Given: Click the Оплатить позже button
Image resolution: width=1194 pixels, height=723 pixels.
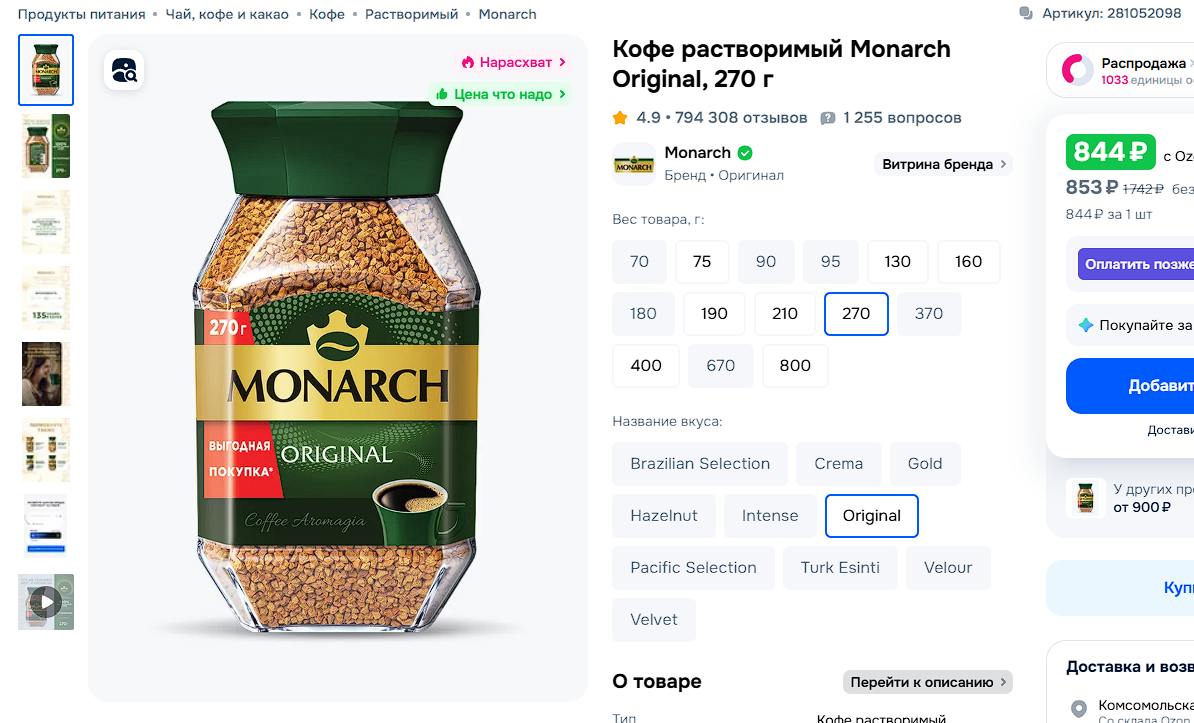Looking at the screenshot, I should click(1138, 264).
